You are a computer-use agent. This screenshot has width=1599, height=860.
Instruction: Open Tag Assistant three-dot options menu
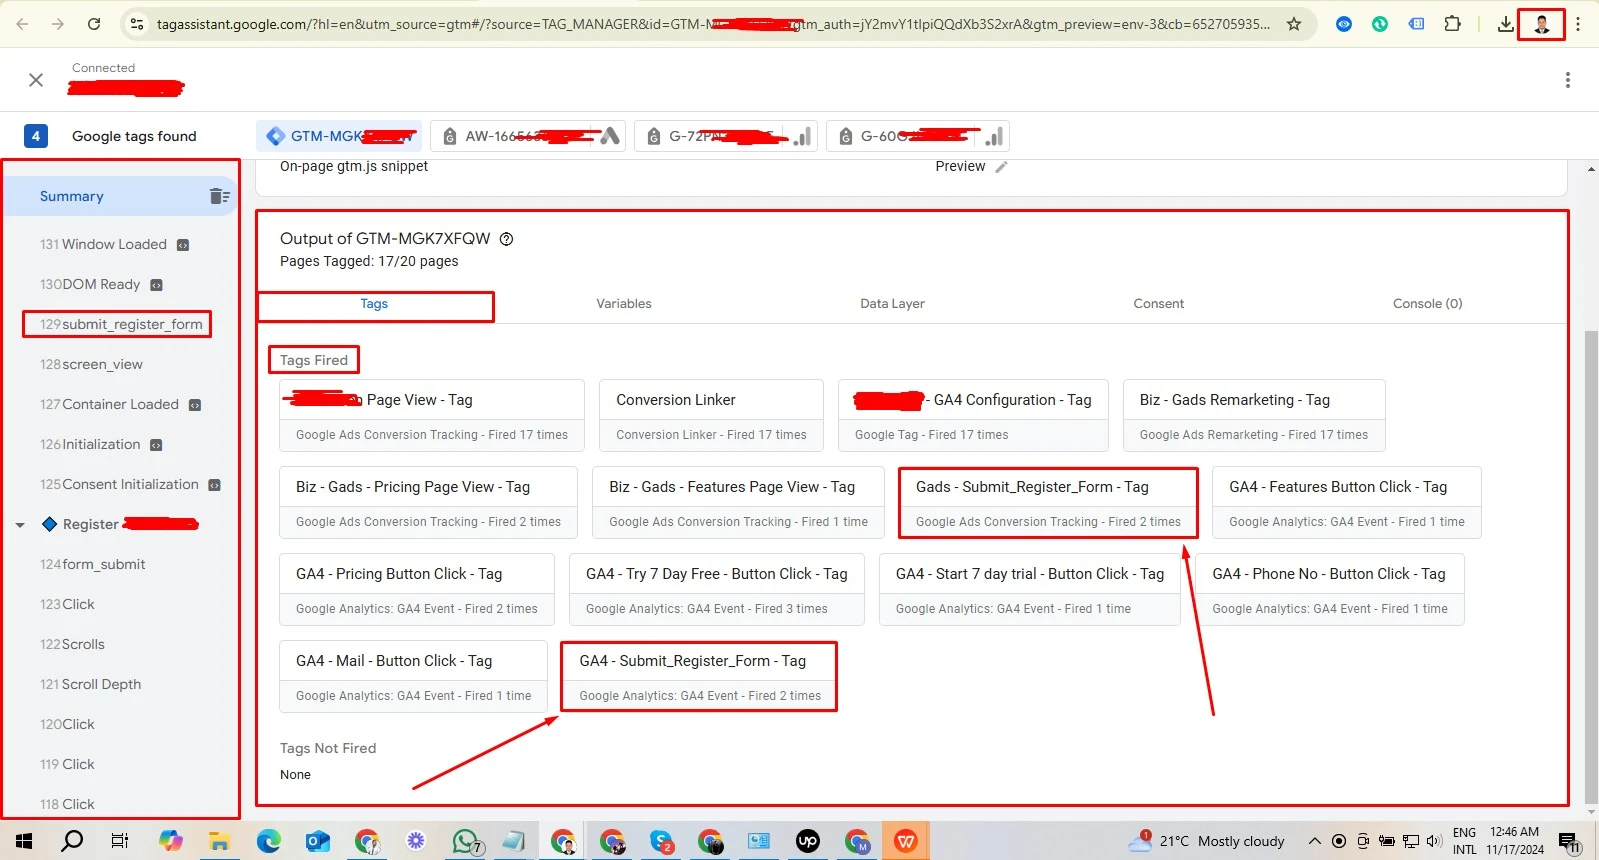click(1567, 80)
